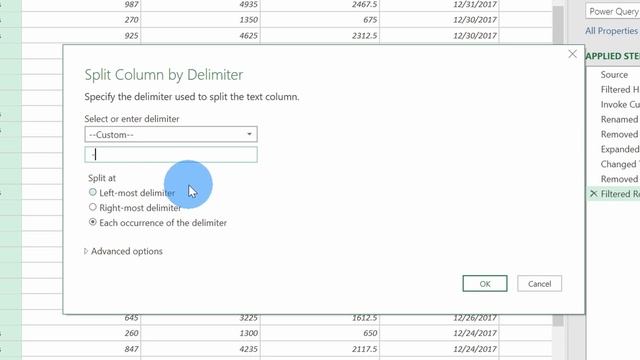Viewport: 640px width, 360px height.
Task: Click cell with value 4935
Action: [x=200, y=4]
